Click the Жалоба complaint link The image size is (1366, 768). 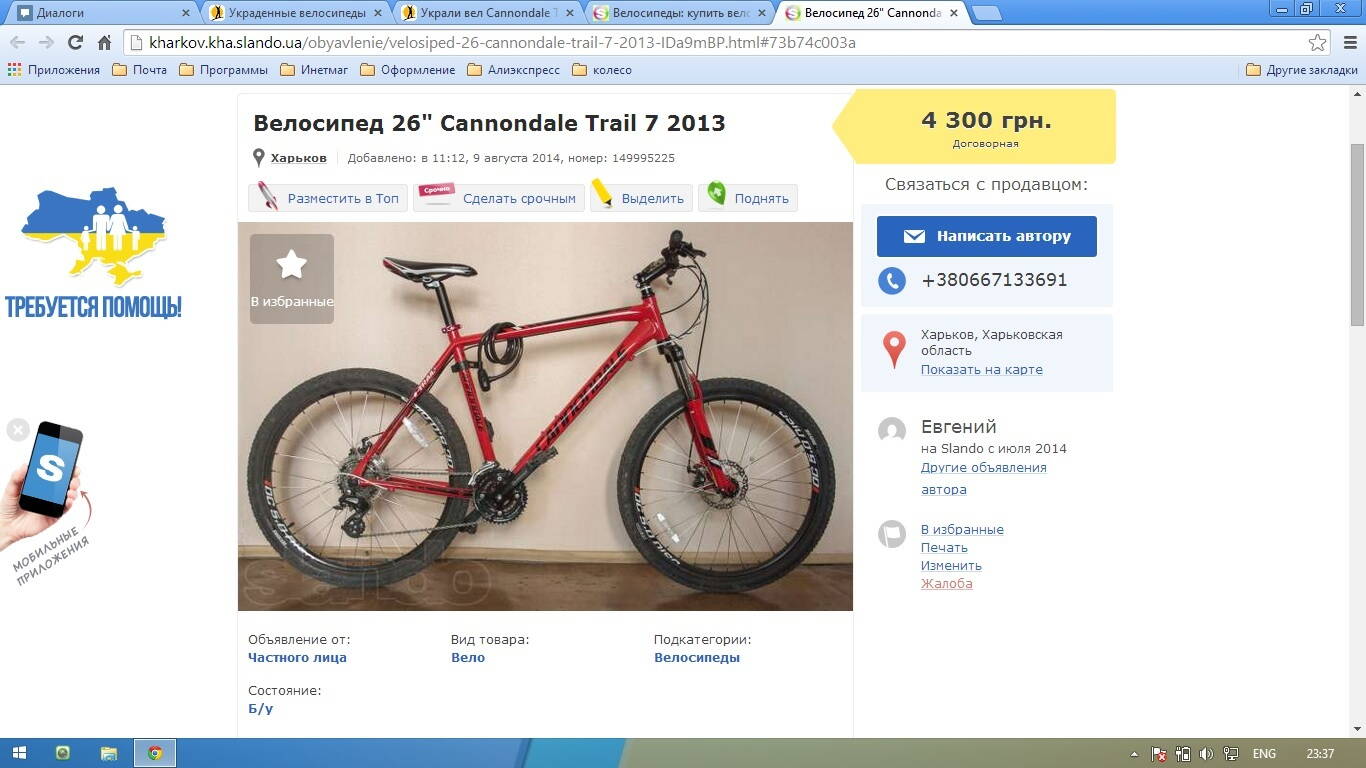coord(946,583)
